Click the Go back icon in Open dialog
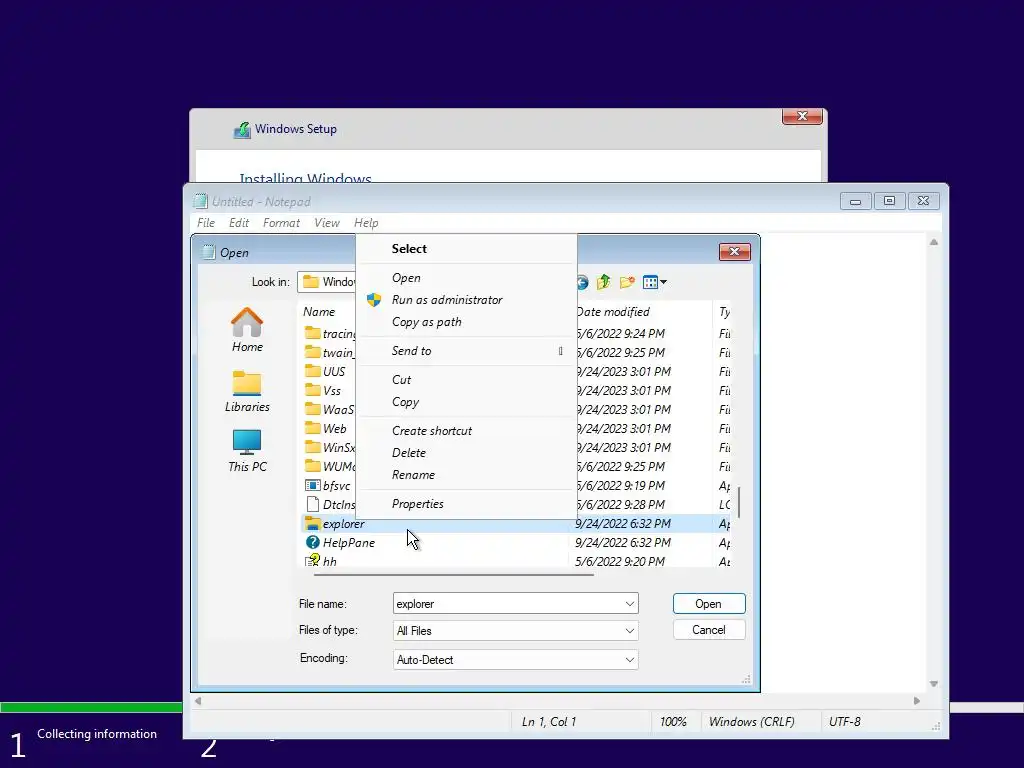Screen dimensions: 1024x768 point(582,282)
